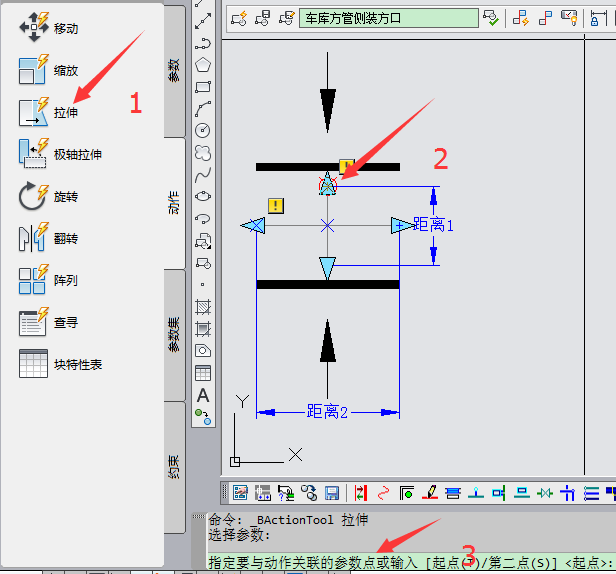
Task: Open the 参数集 palette tab
Action: (174, 335)
